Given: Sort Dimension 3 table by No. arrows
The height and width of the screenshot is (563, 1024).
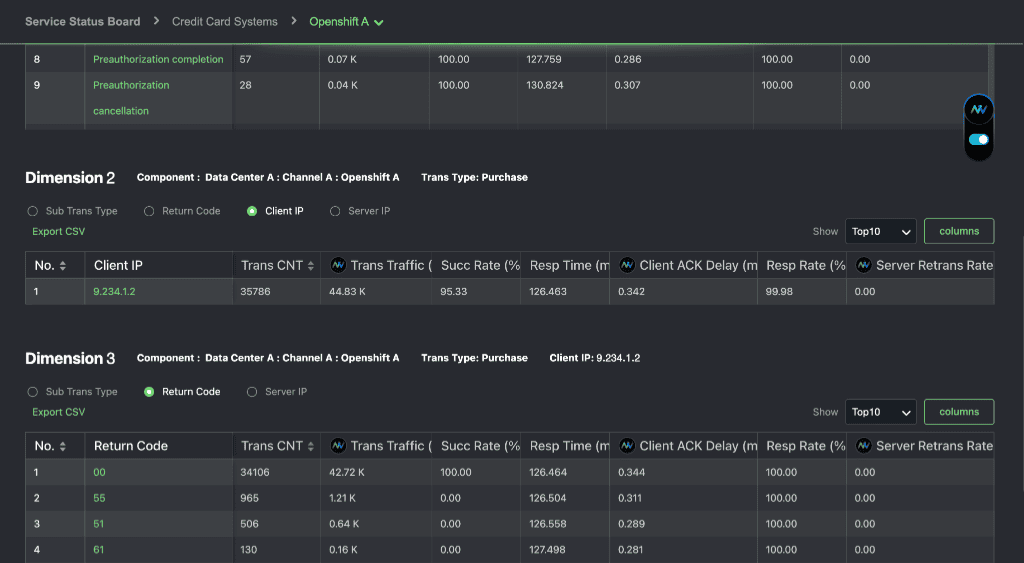Looking at the screenshot, I should pyautogui.click(x=63, y=446).
